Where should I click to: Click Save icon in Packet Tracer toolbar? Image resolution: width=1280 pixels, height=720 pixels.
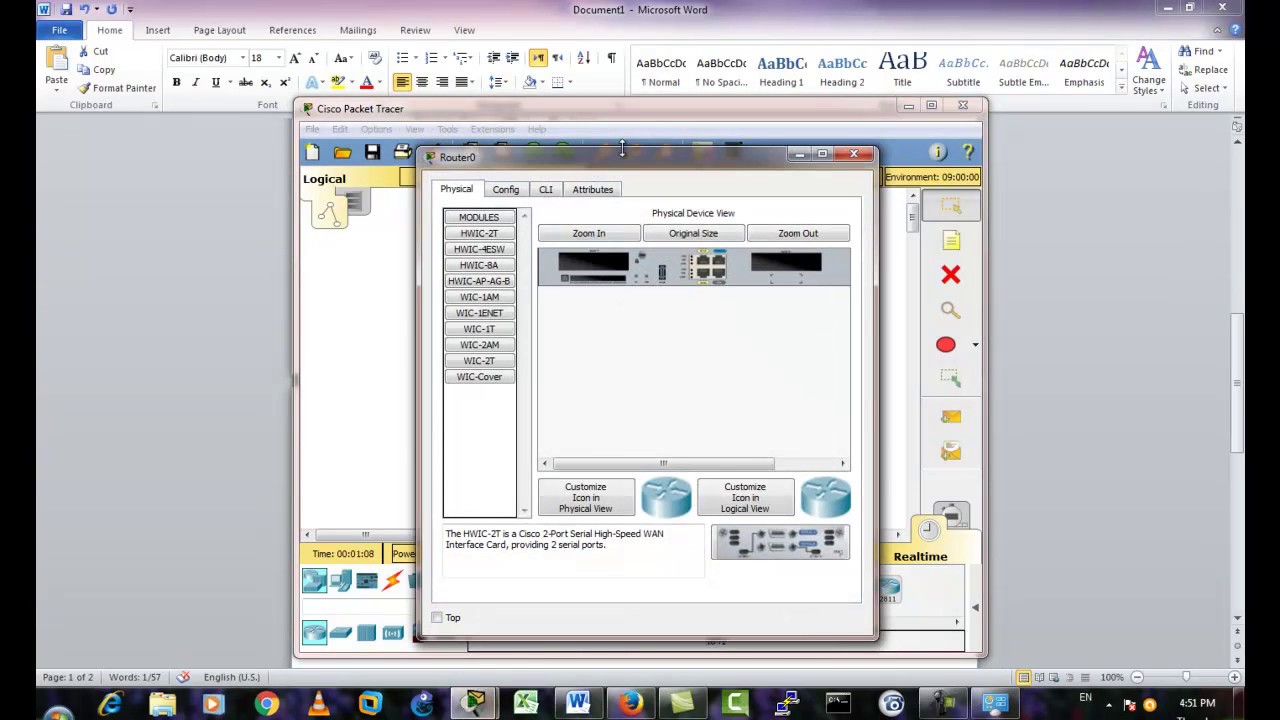click(x=372, y=152)
